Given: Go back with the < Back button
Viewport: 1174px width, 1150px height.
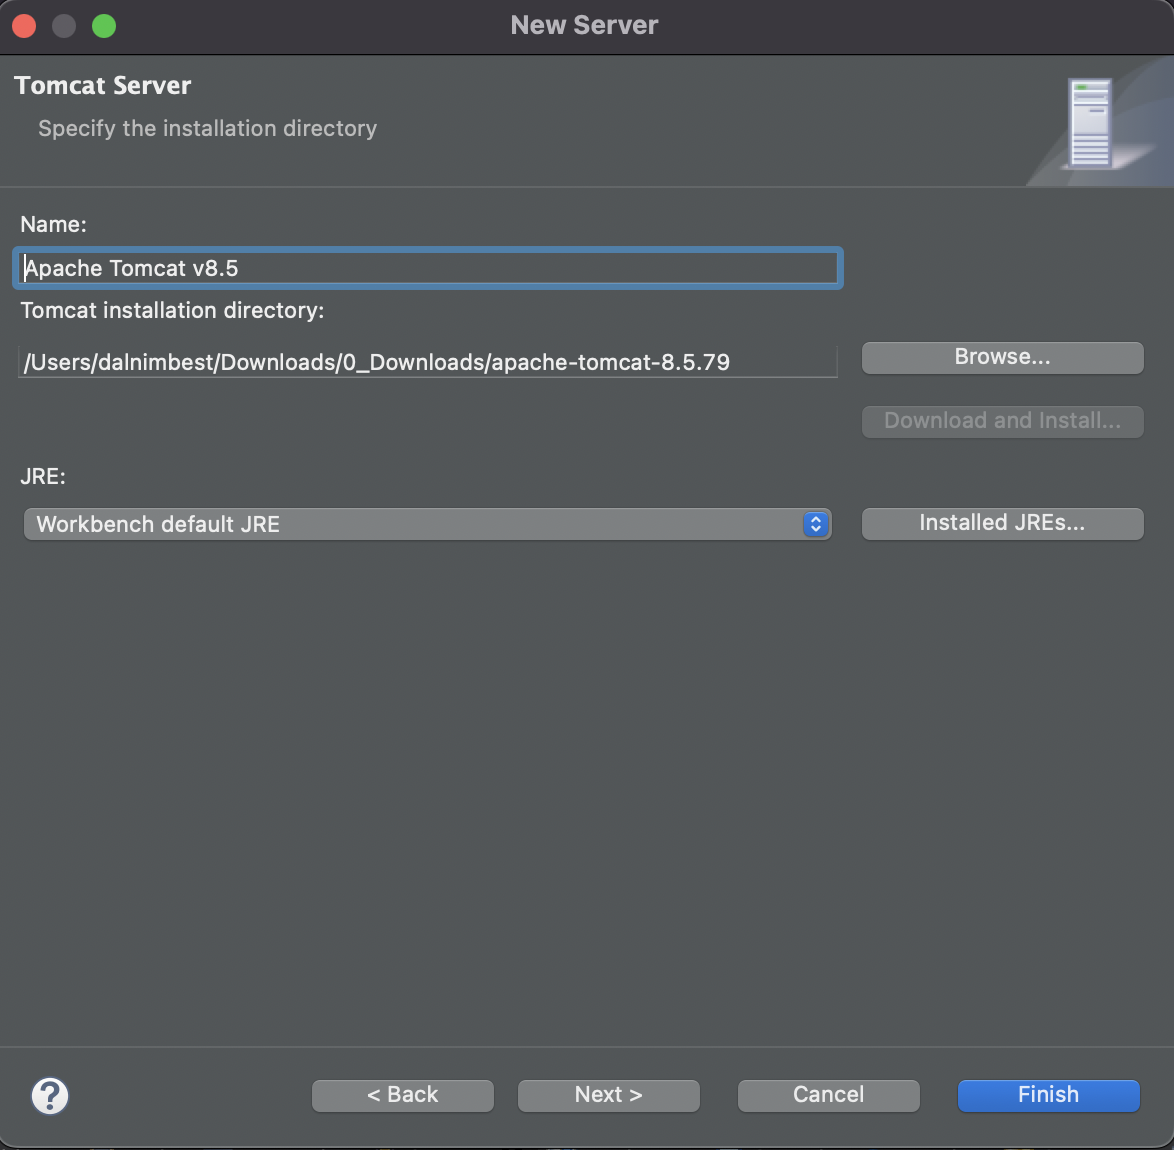Looking at the screenshot, I should 403,1095.
